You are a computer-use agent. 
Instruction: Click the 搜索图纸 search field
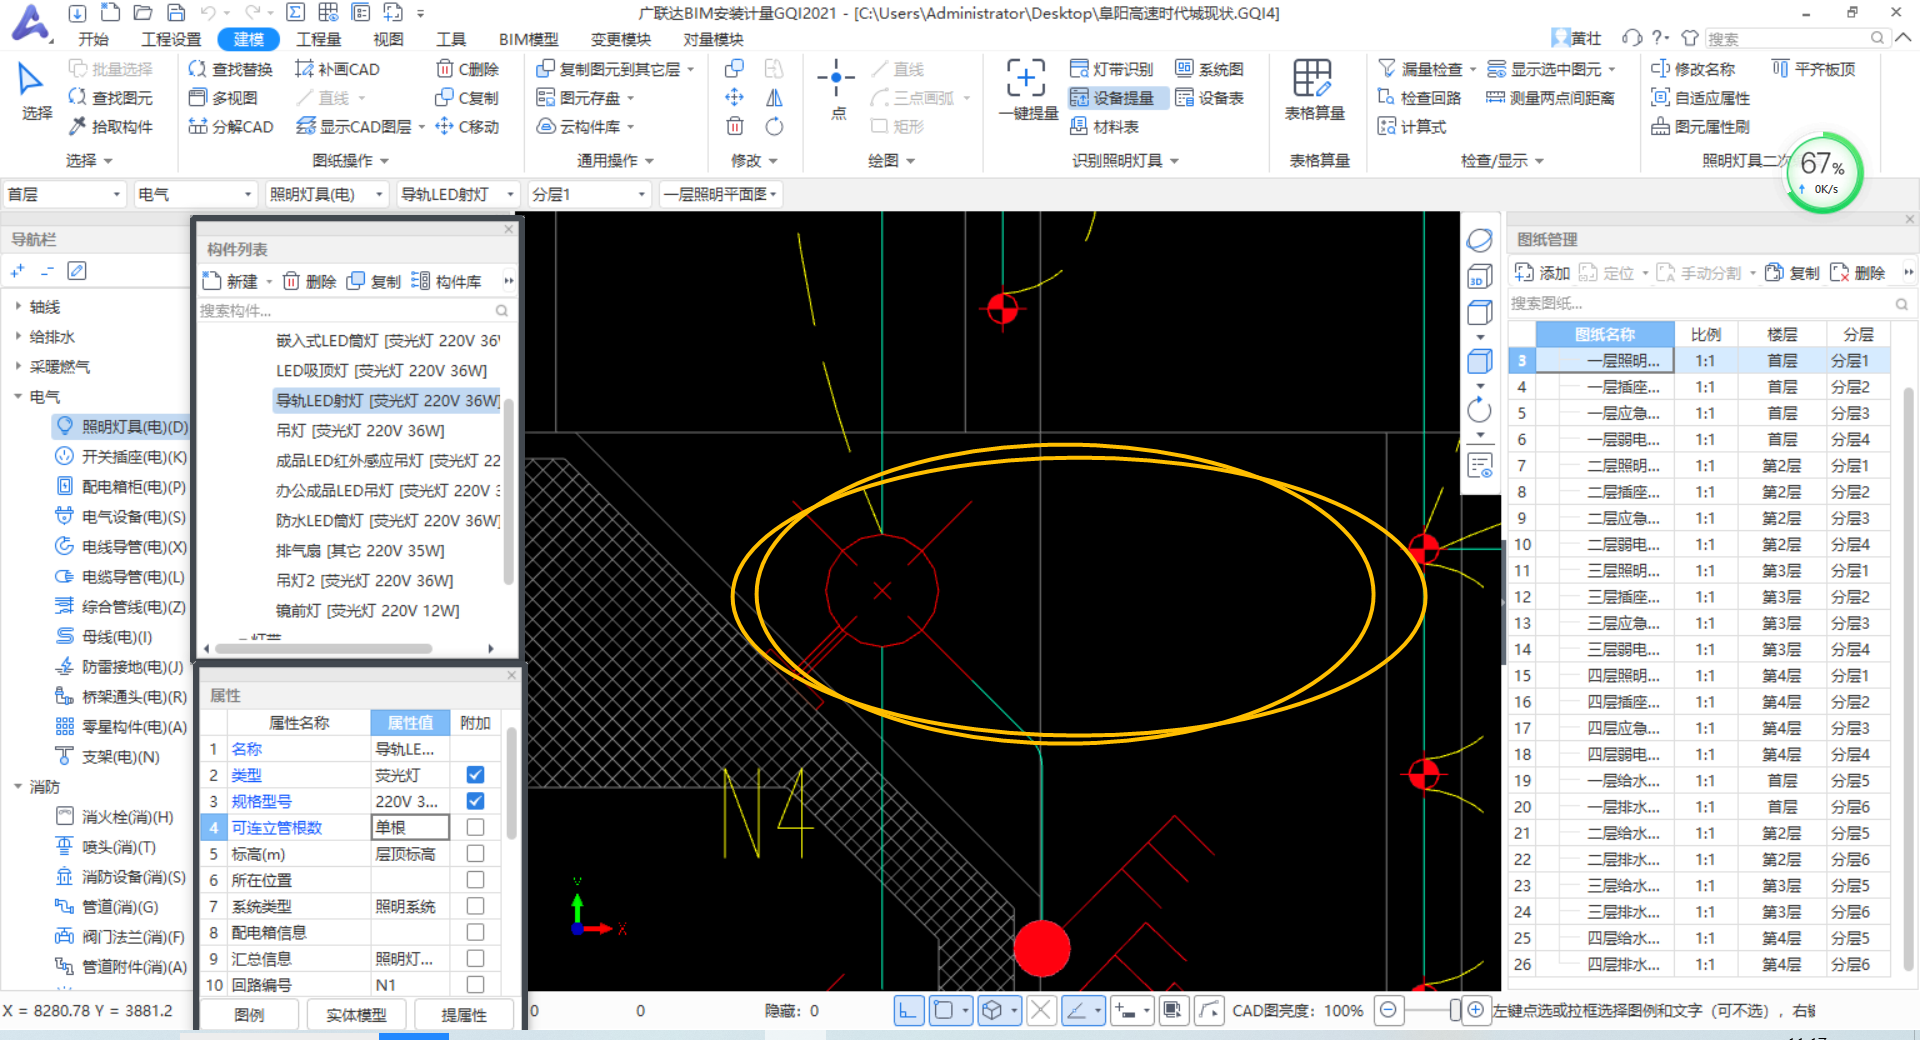(1710, 303)
